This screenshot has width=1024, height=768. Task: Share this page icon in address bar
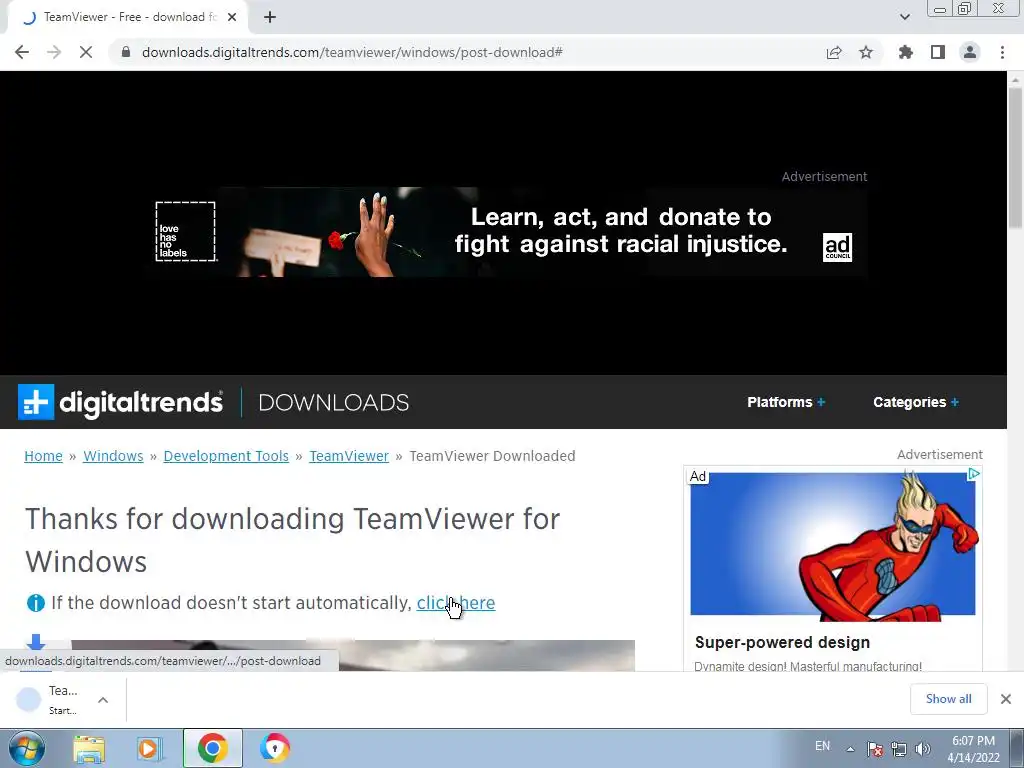[x=834, y=52]
